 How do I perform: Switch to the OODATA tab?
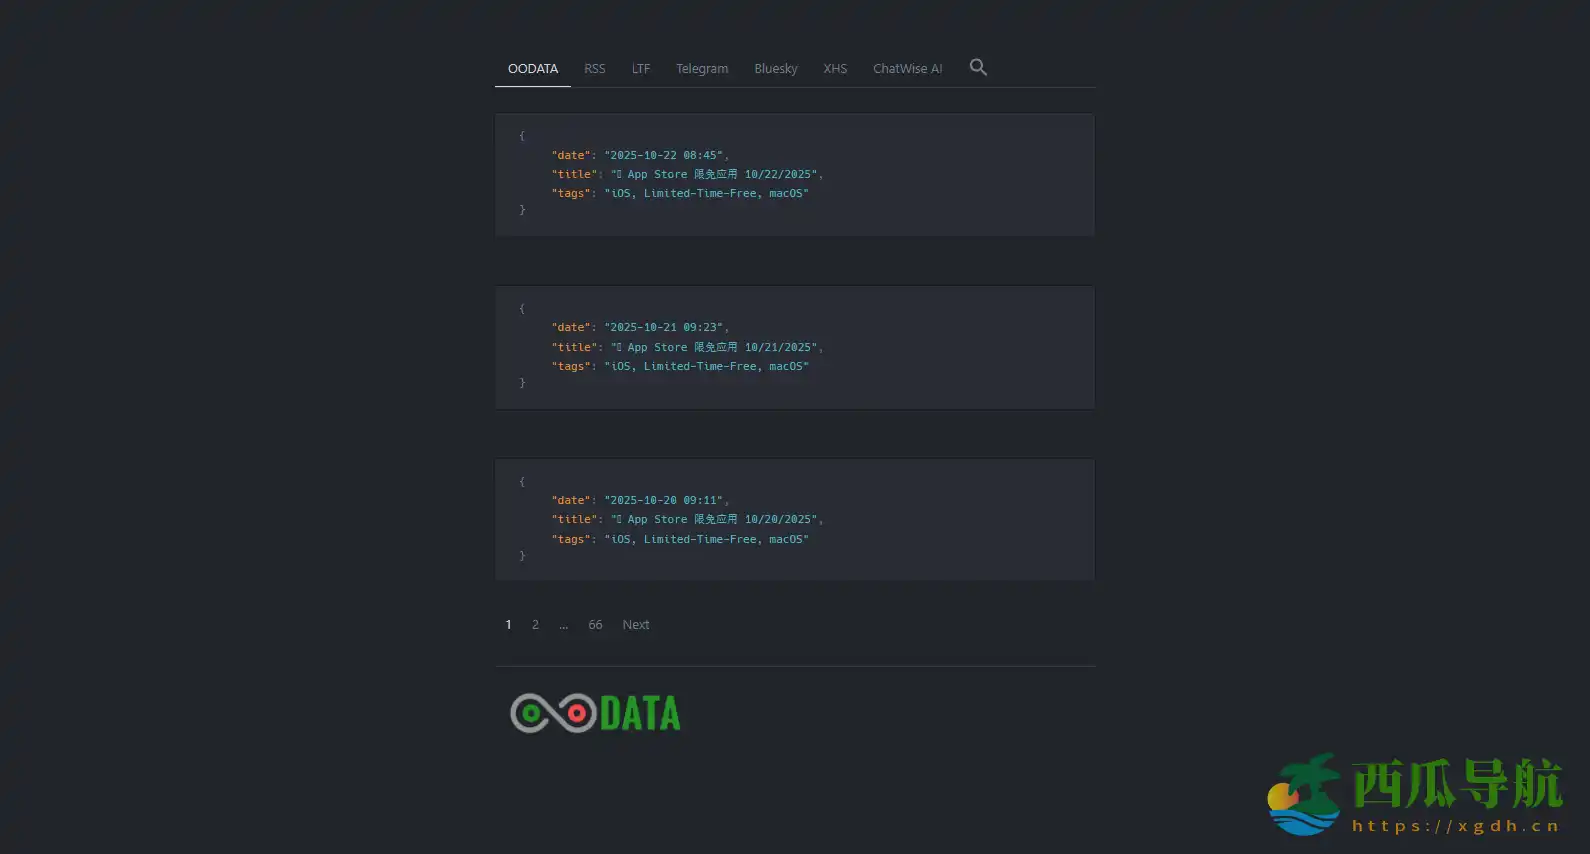tap(532, 69)
